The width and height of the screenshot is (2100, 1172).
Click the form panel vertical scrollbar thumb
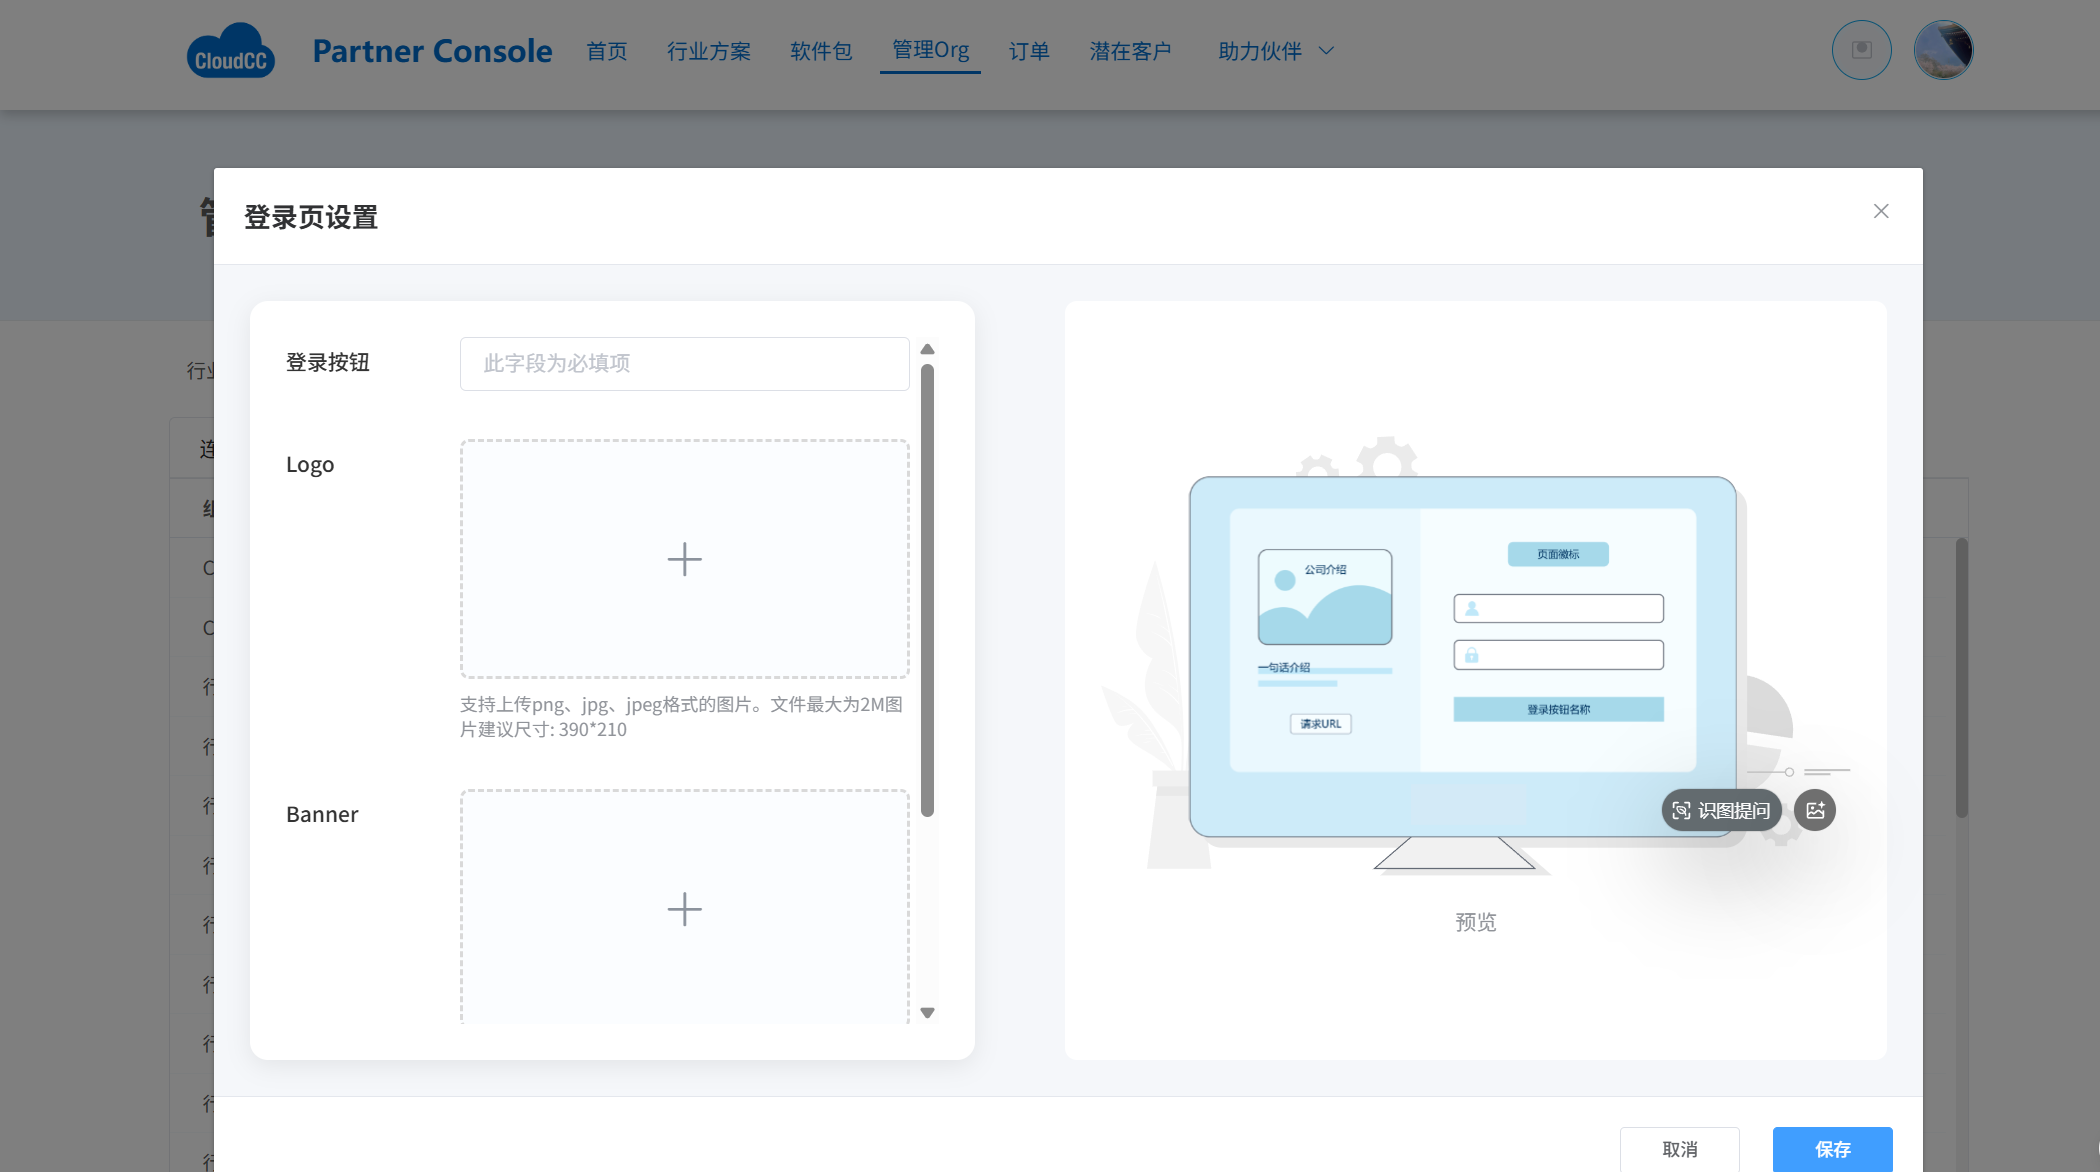coord(927,590)
